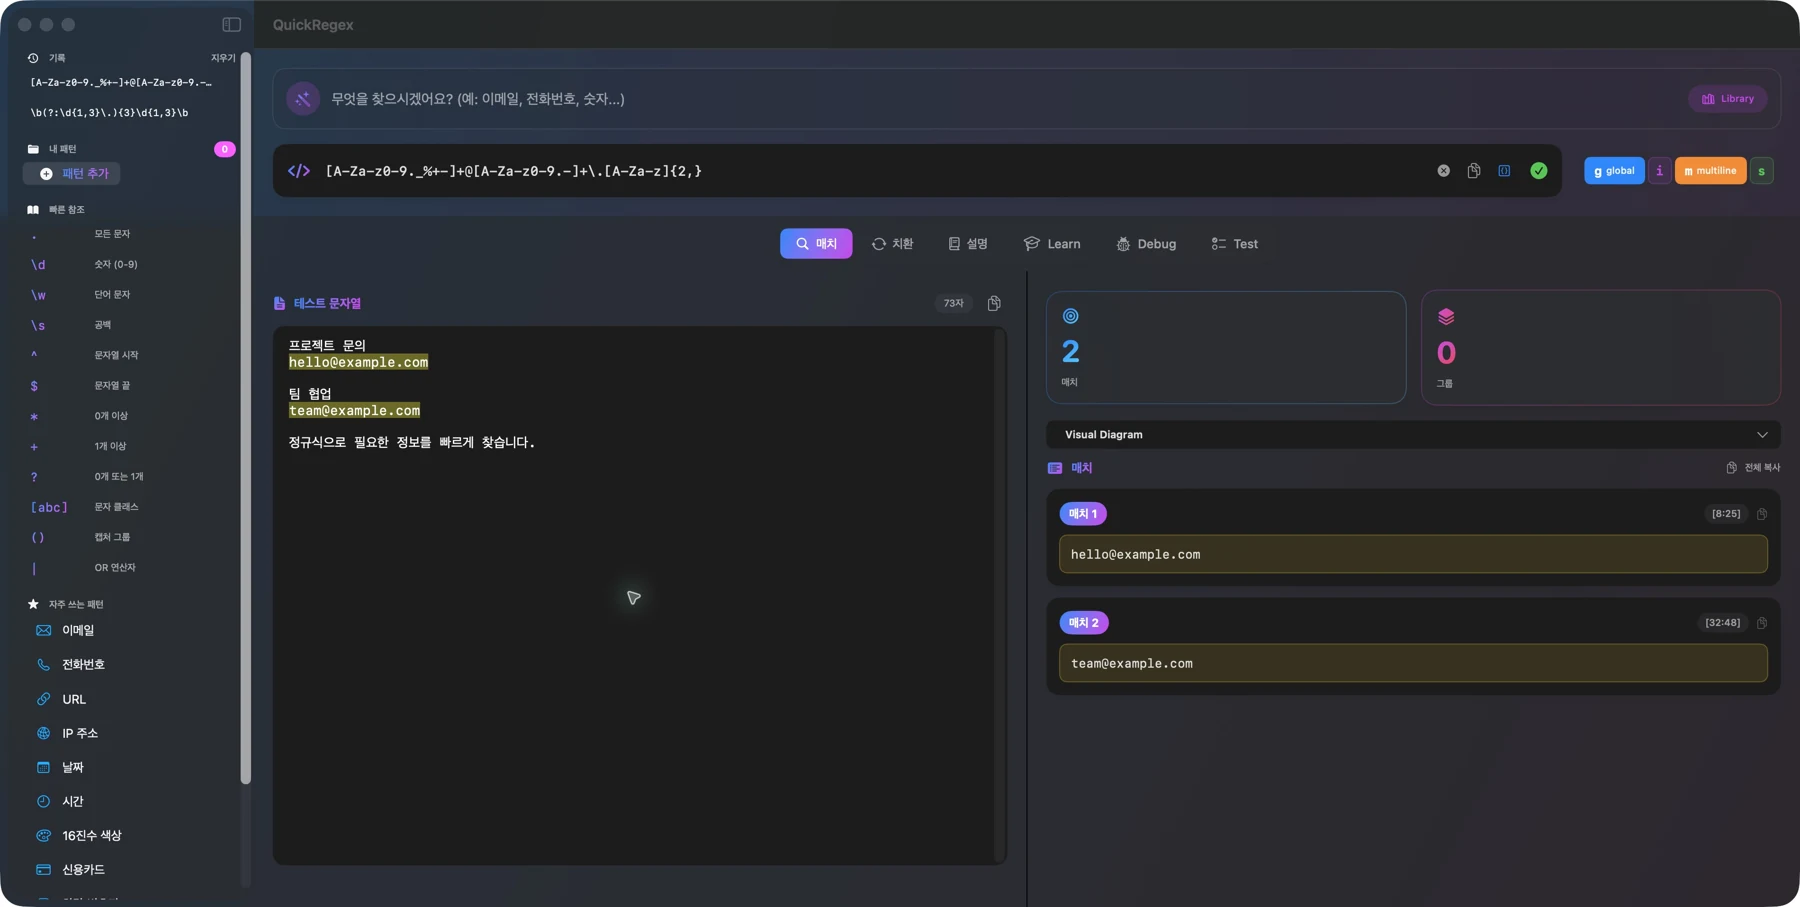Screen dimensions: 1800x907
Task: Click 전체 복사 copy all matches
Action: 1753,468
